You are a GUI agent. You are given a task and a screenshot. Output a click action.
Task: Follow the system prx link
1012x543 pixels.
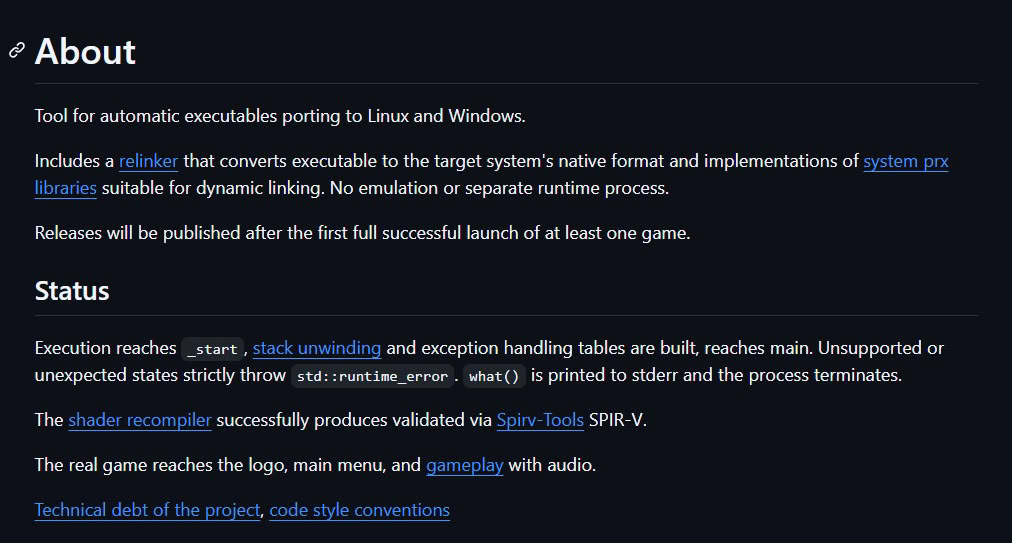[906, 161]
